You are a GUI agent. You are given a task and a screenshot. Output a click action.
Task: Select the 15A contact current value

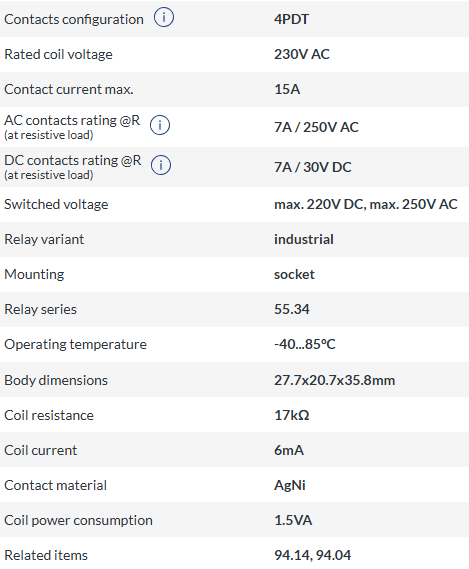[x=287, y=89]
